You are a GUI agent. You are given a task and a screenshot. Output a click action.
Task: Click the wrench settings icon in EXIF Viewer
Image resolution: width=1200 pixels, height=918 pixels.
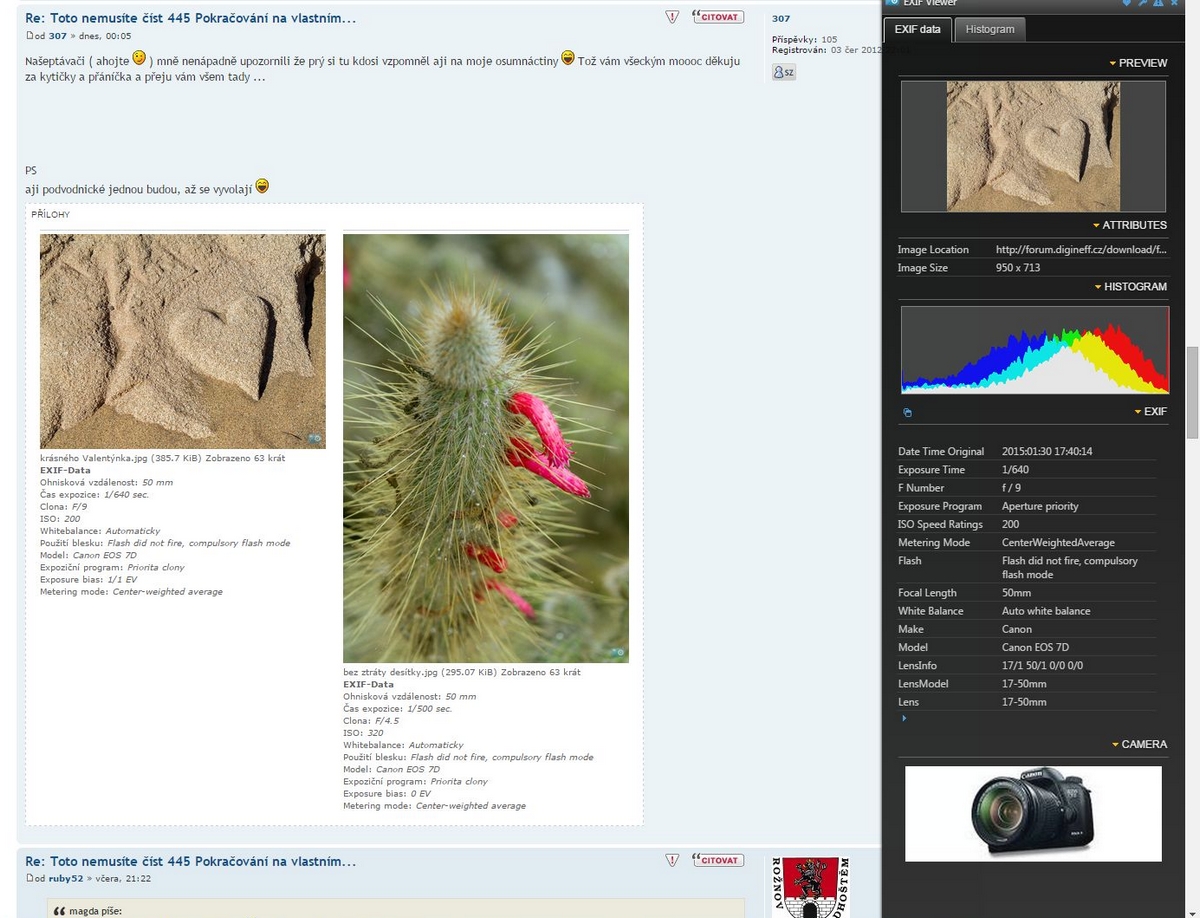click(1142, 3)
